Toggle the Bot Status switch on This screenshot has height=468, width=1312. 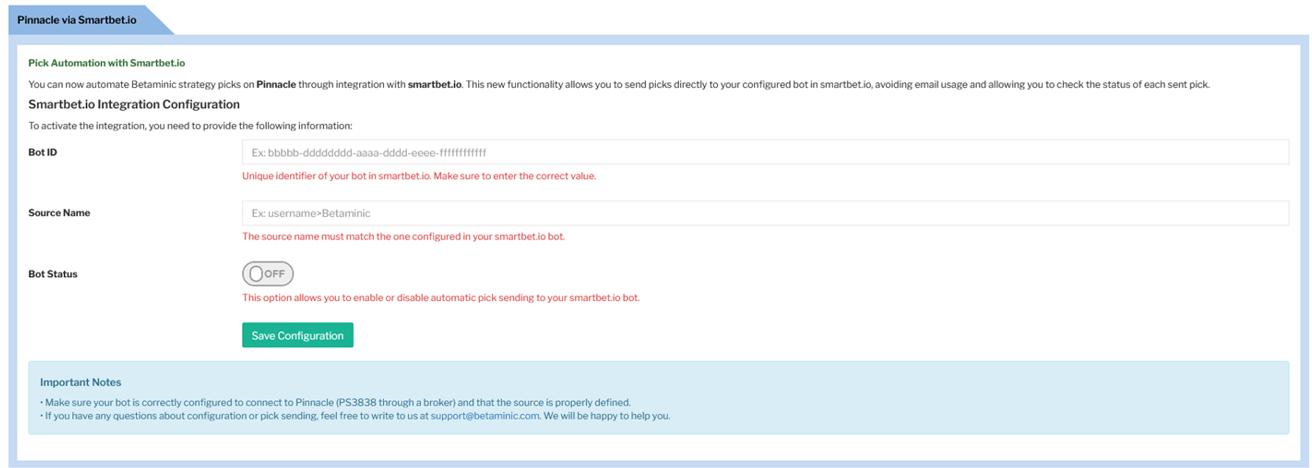pyautogui.click(x=268, y=273)
